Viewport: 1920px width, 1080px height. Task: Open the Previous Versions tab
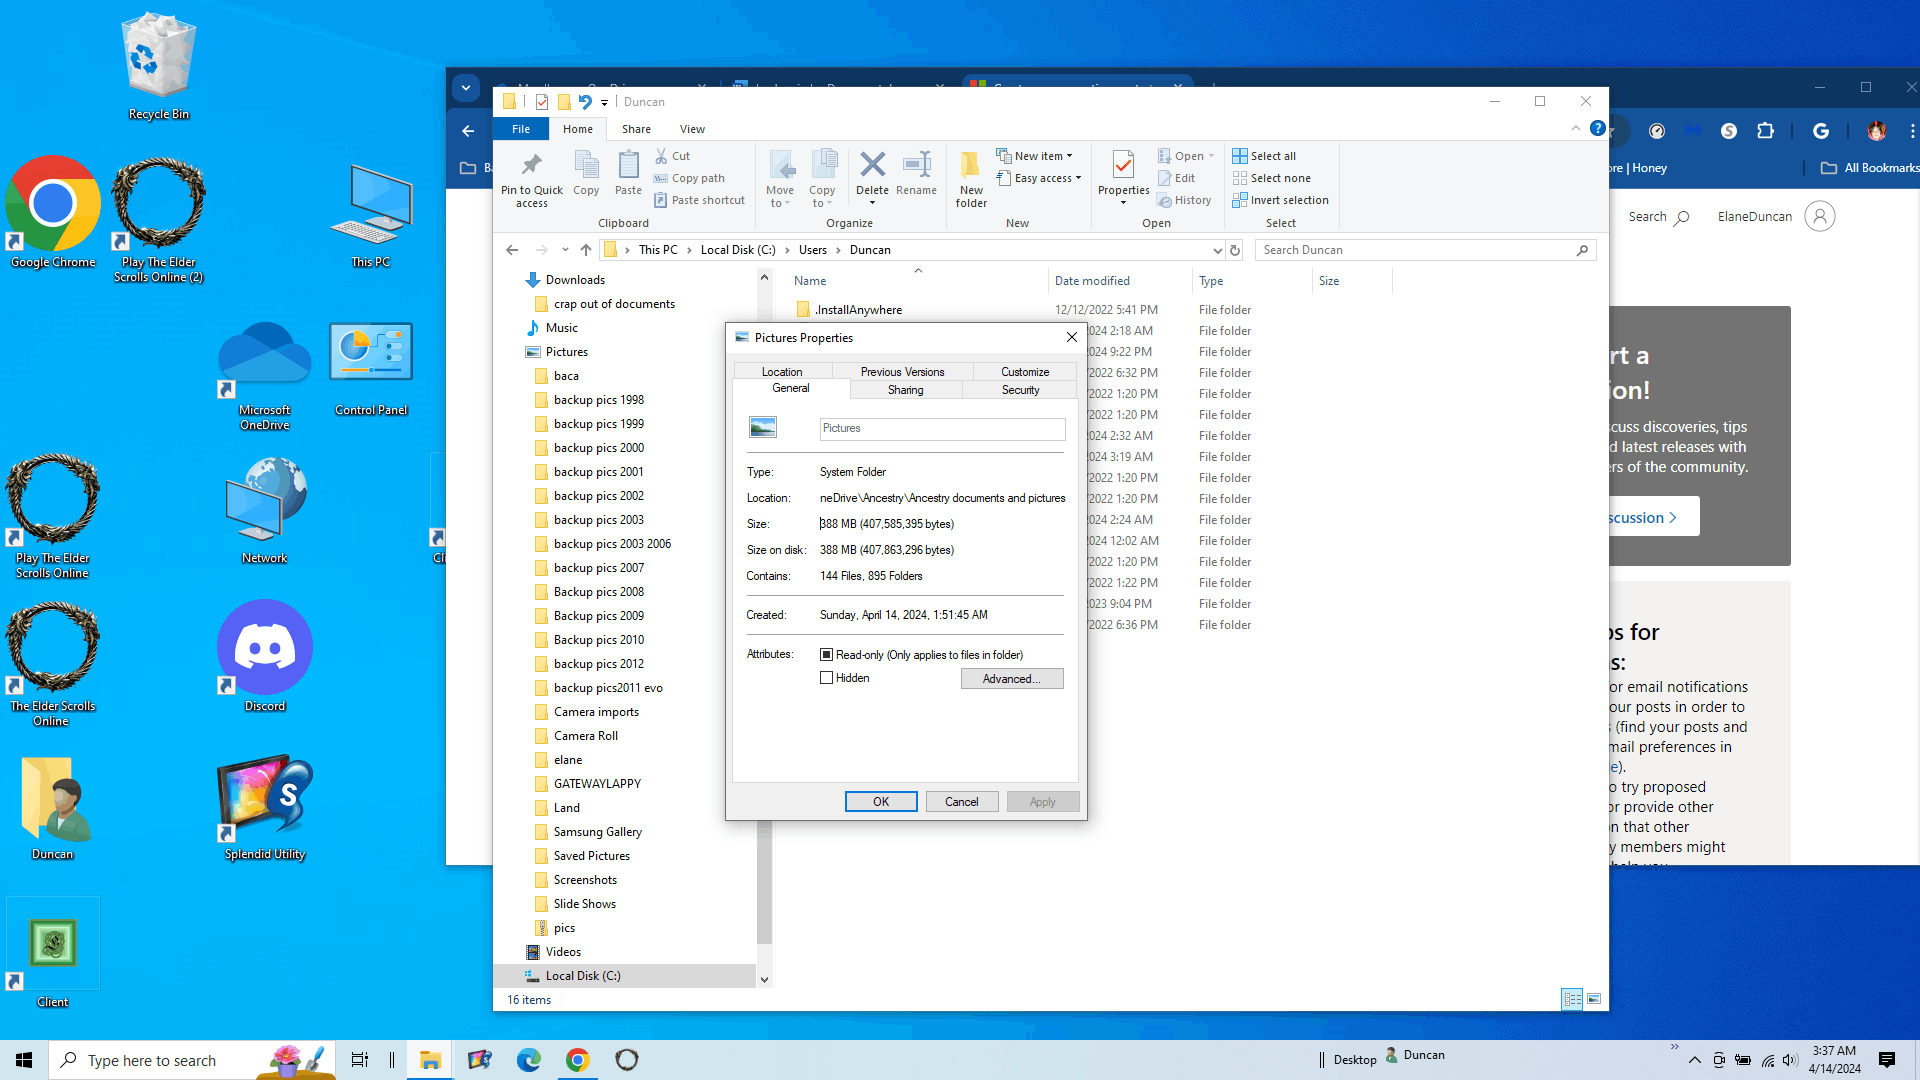tap(902, 372)
